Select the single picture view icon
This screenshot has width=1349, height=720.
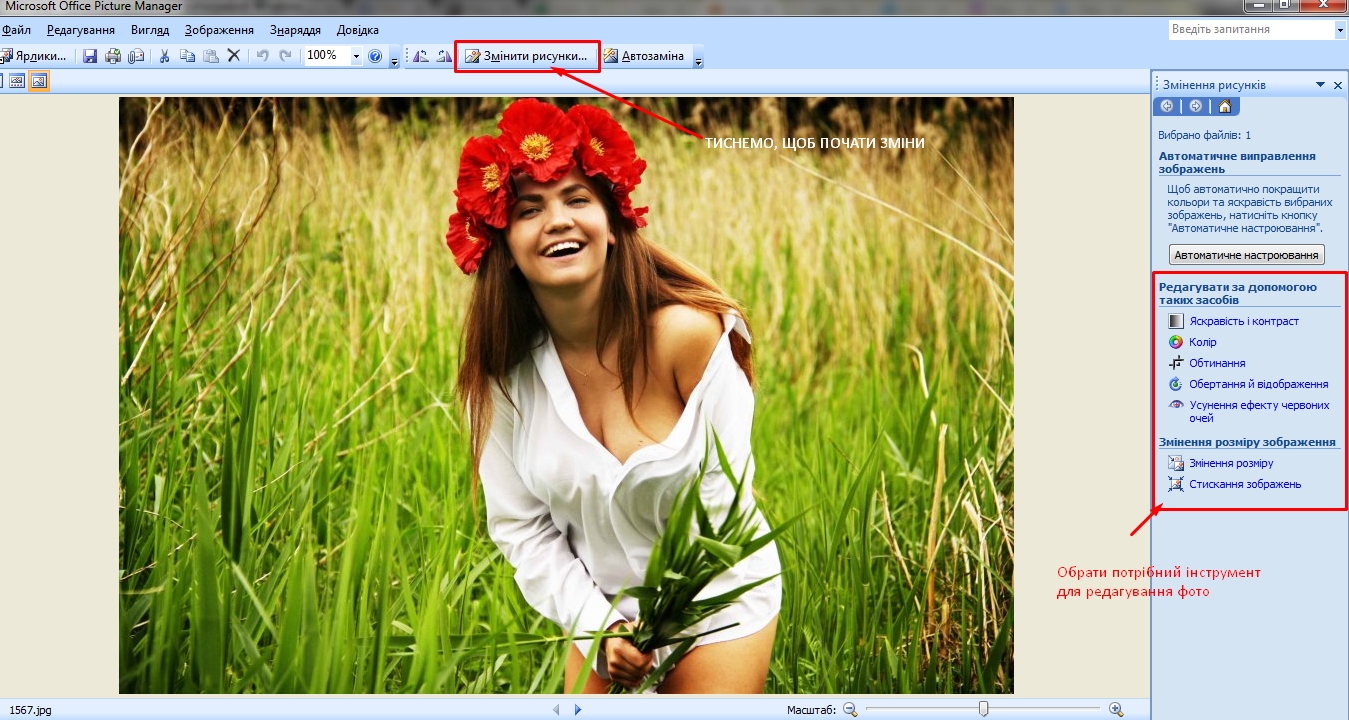(39, 81)
